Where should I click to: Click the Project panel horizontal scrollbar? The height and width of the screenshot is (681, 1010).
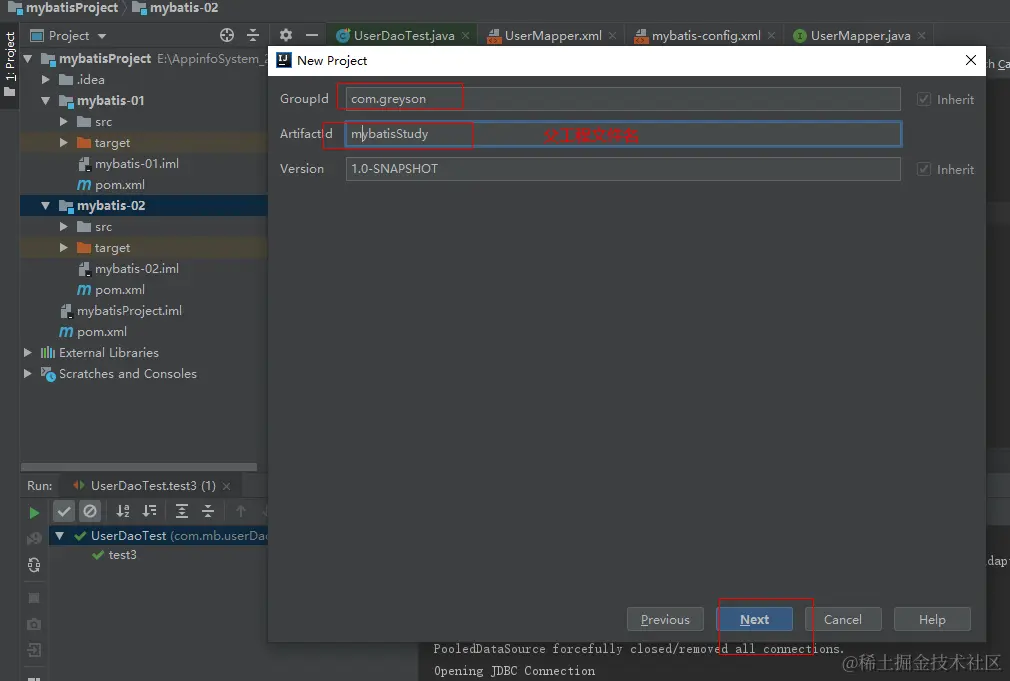[138, 466]
